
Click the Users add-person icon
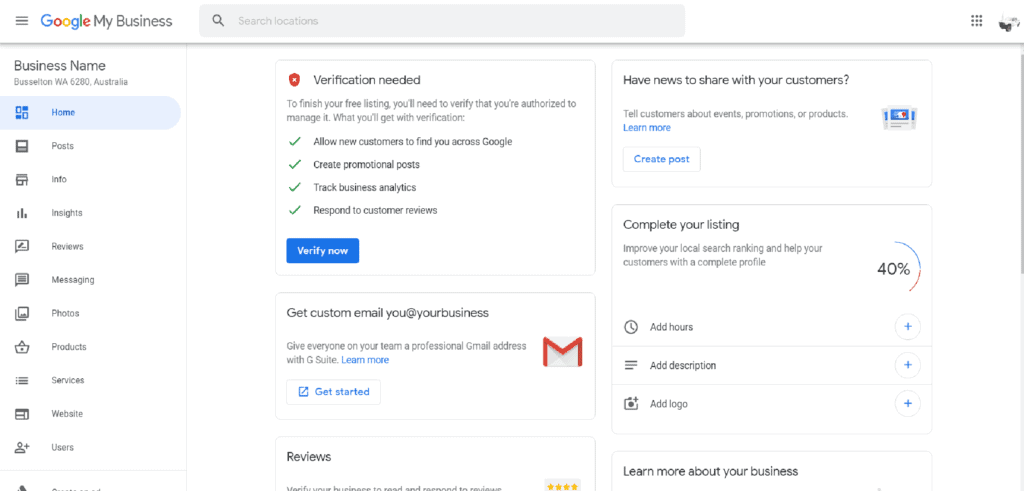22,447
